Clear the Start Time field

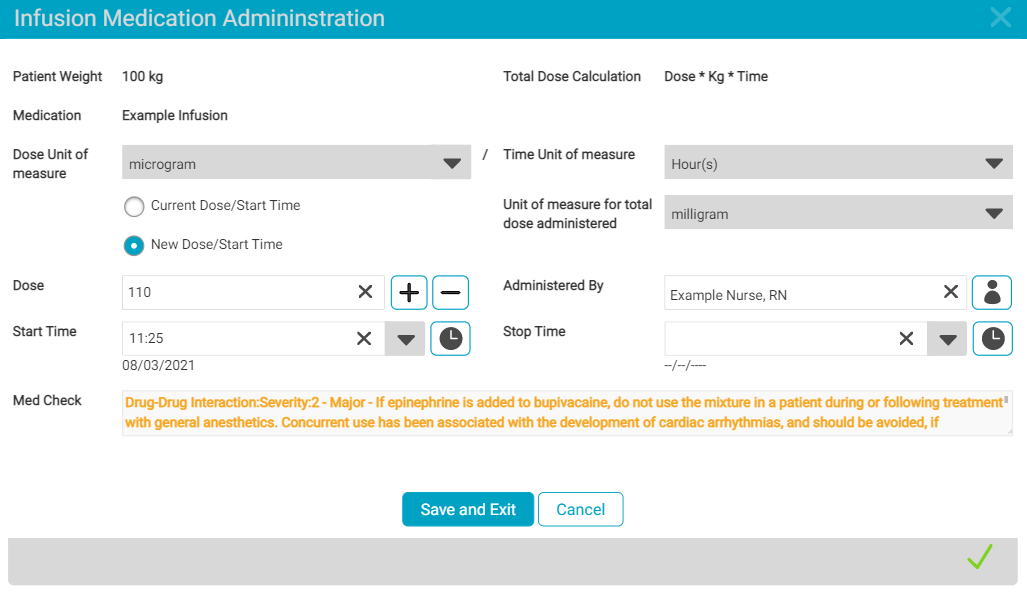click(x=365, y=339)
